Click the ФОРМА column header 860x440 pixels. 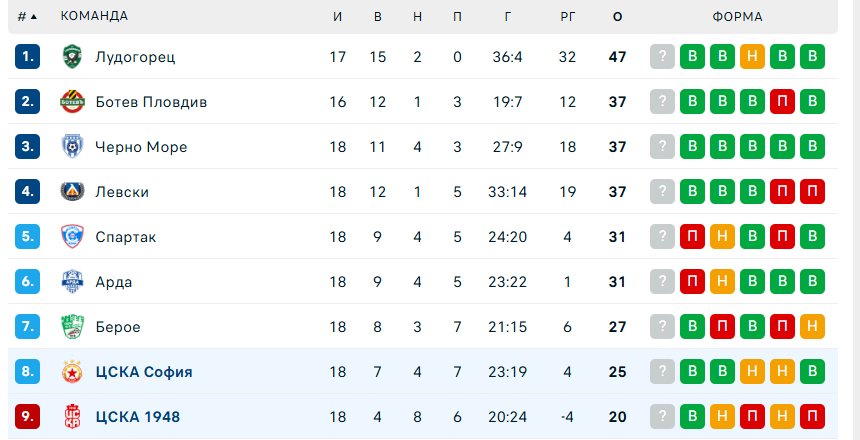coord(737,17)
